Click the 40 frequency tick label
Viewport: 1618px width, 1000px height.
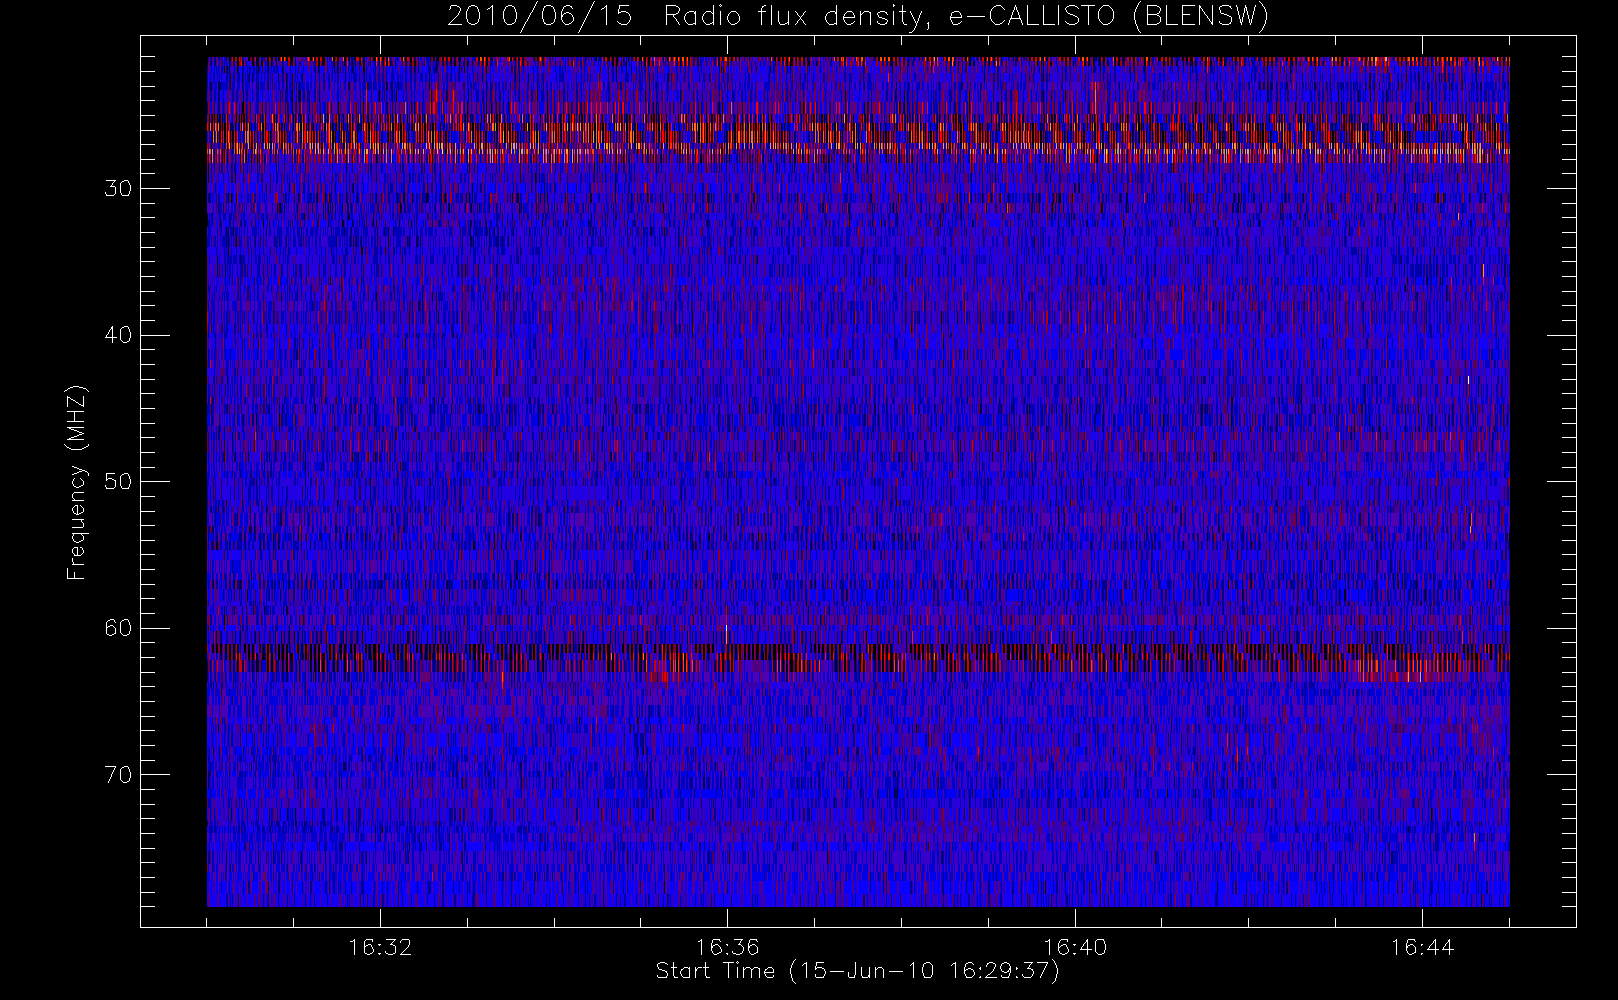[x=118, y=335]
